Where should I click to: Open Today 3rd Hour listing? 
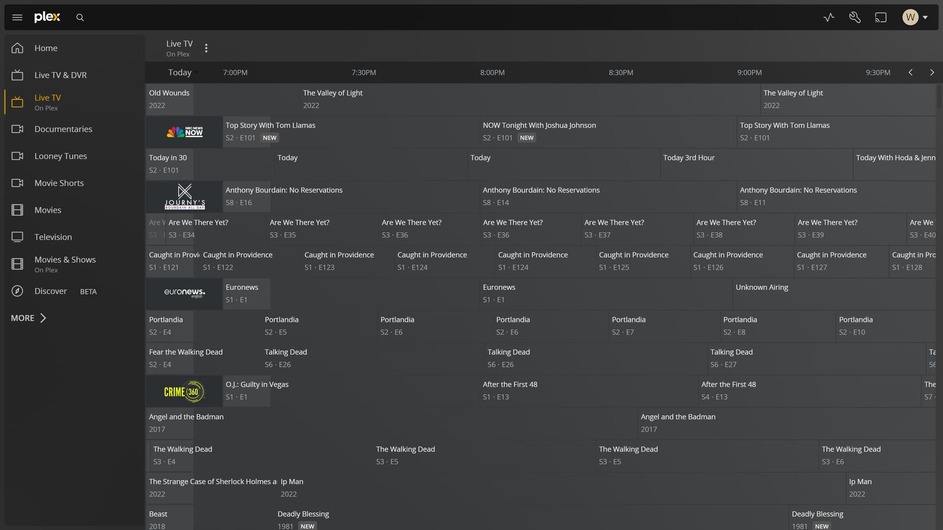pyautogui.click(x=756, y=164)
